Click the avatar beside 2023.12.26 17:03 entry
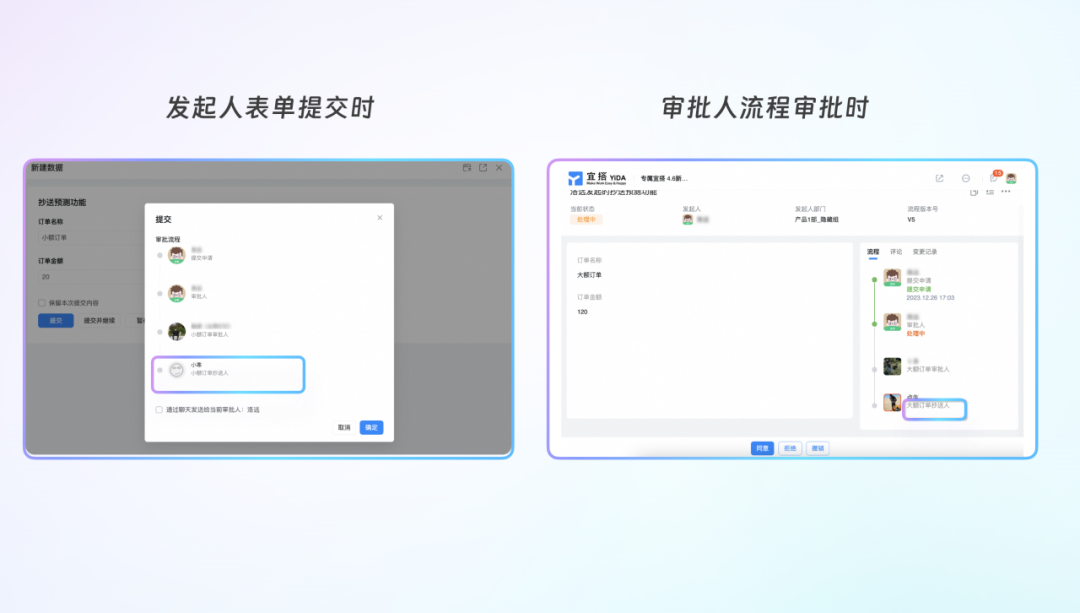Viewport: 1080px width, 613px height. pyautogui.click(x=893, y=278)
